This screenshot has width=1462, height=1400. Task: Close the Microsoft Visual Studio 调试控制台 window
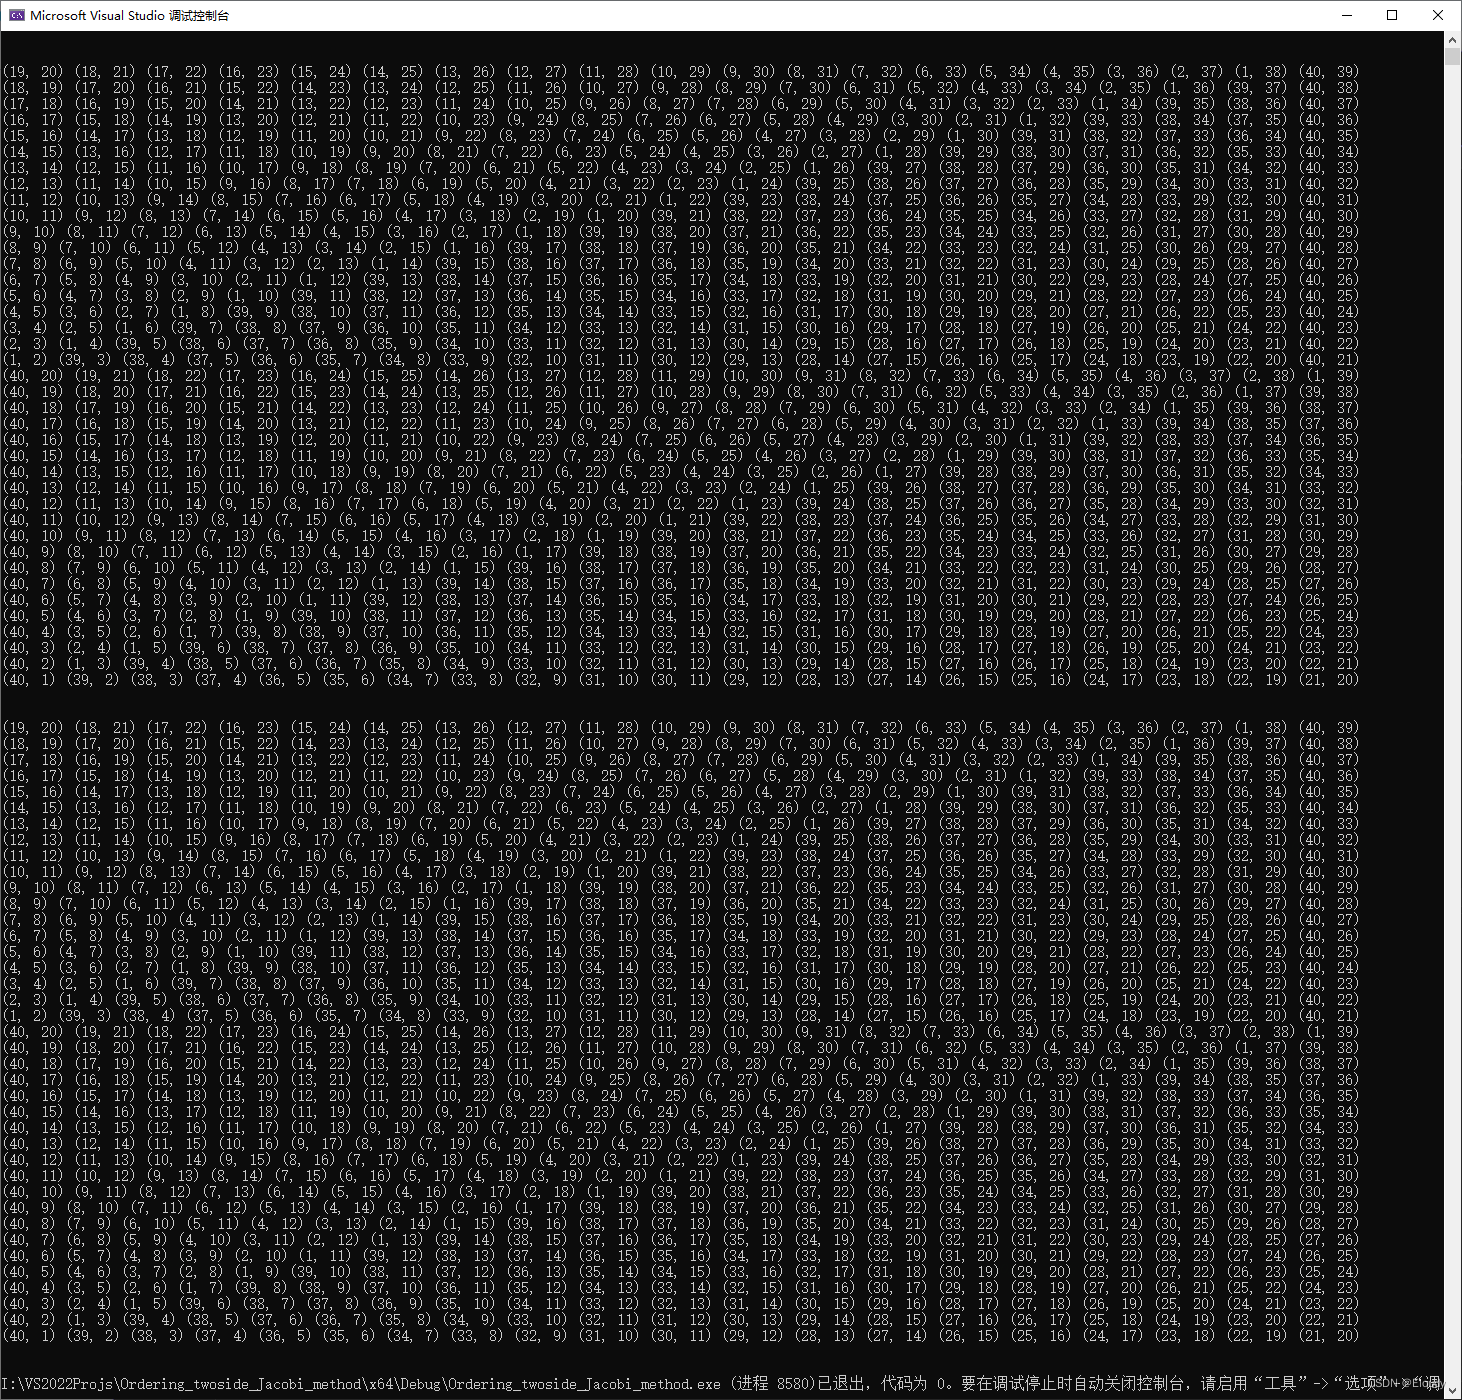(x=1437, y=15)
